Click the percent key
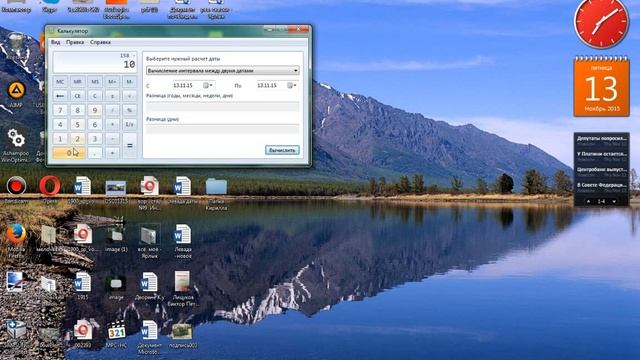 (x=130, y=110)
